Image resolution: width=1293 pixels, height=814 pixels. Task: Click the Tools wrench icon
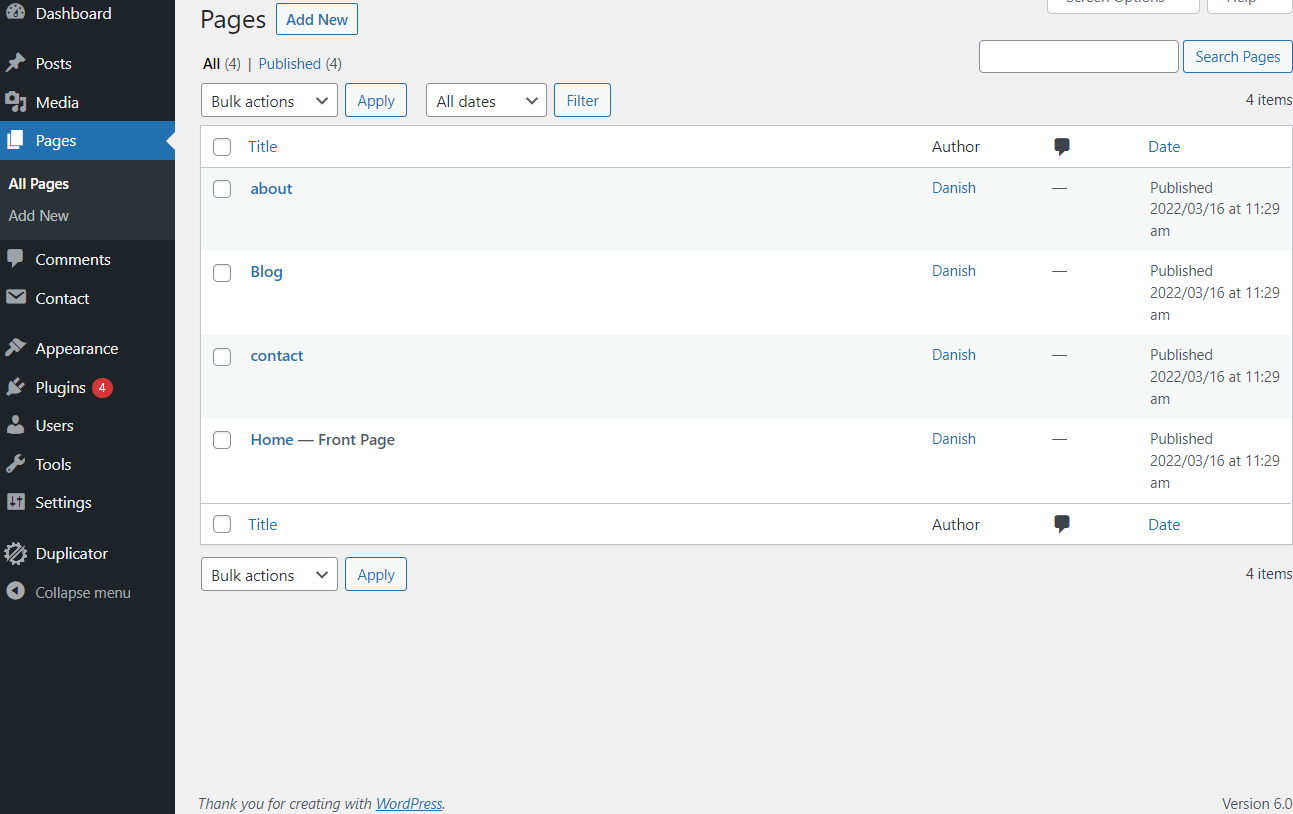tap(15, 464)
